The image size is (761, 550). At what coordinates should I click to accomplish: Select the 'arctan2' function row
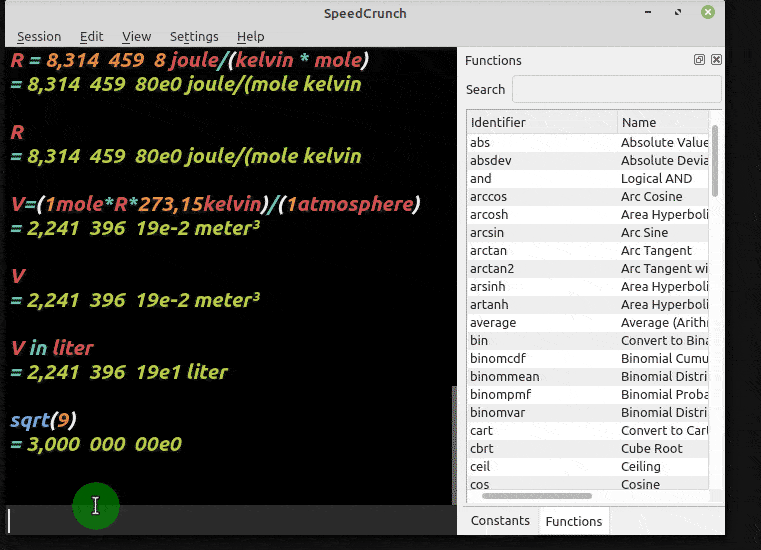[x=588, y=268]
